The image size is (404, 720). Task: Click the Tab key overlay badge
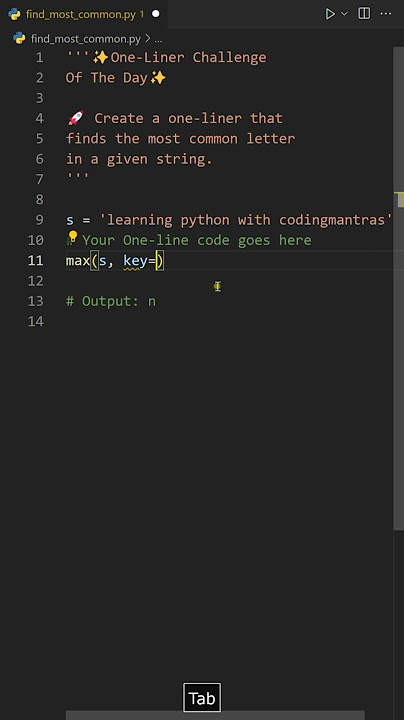[202, 698]
